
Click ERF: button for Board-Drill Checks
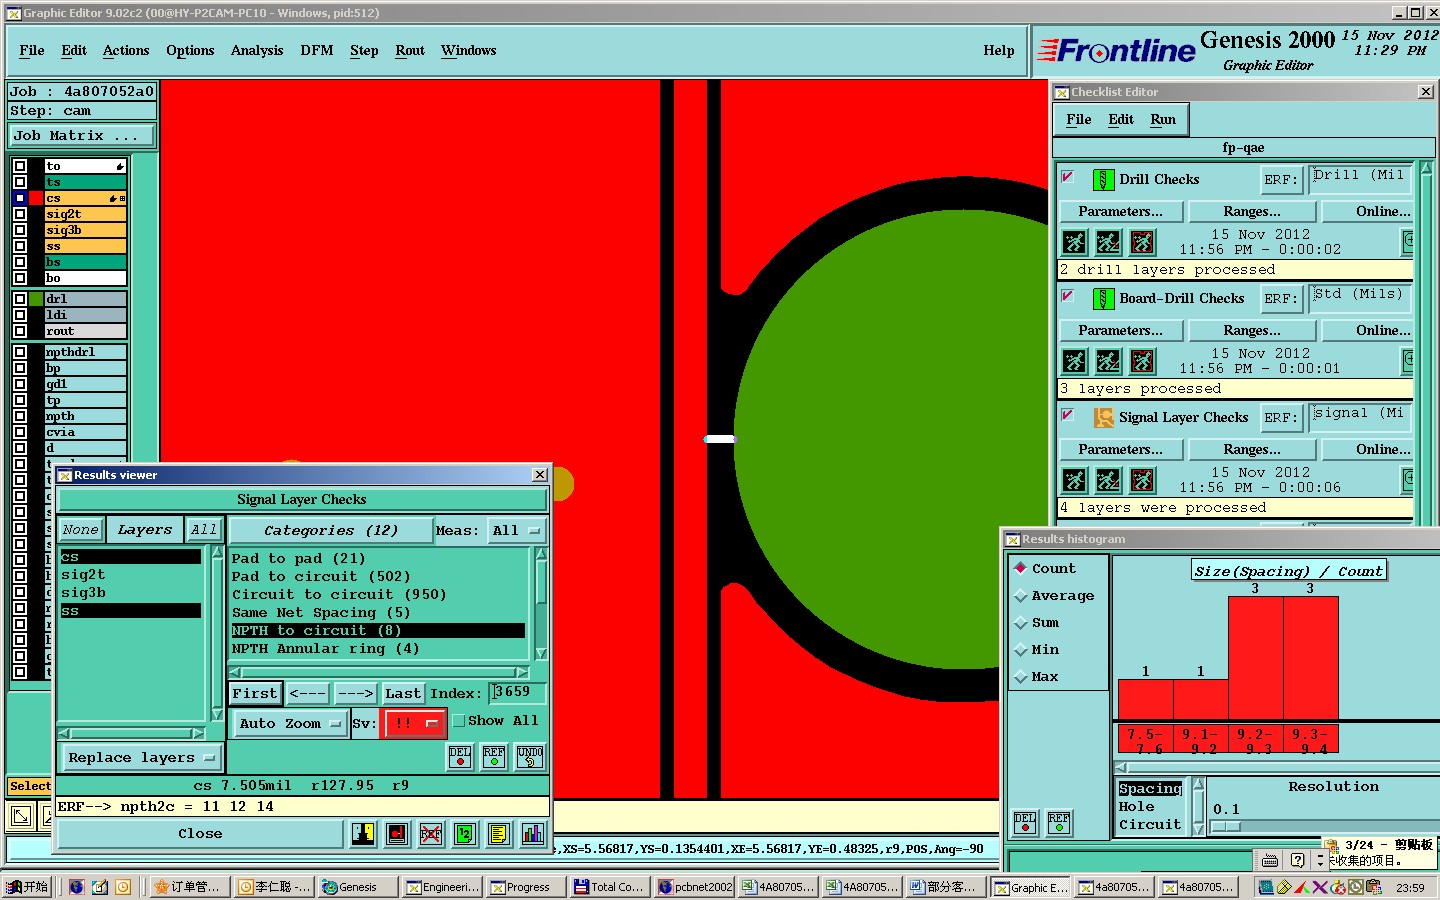tap(1280, 299)
